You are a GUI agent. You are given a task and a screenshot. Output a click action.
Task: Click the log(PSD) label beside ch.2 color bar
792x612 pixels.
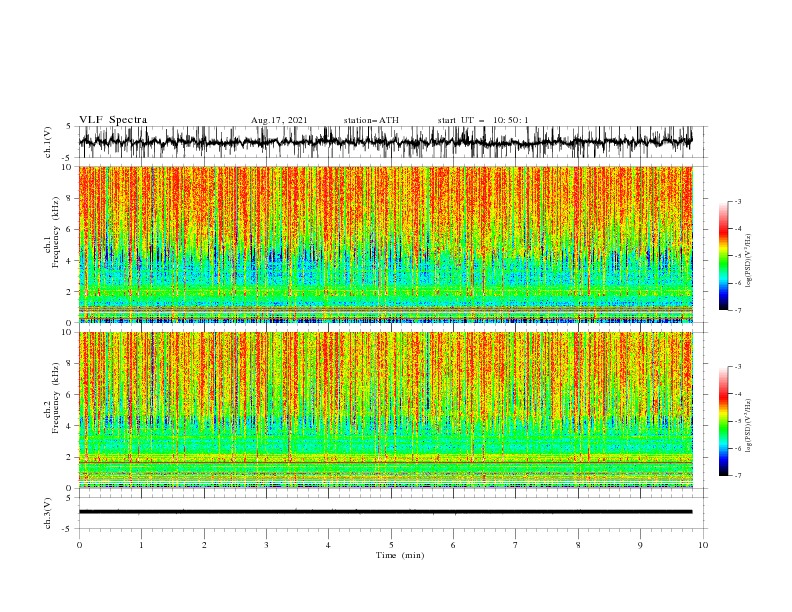click(x=748, y=424)
